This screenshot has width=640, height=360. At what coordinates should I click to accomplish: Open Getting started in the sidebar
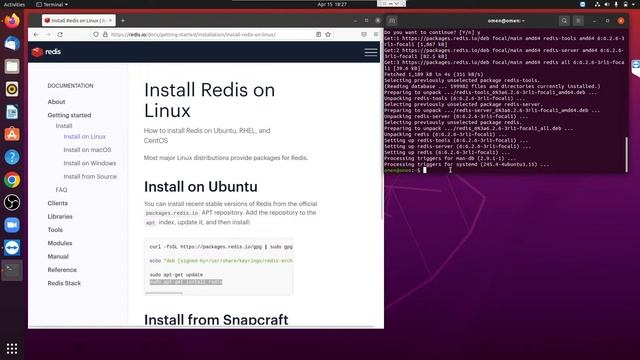(x=69, y=115)
